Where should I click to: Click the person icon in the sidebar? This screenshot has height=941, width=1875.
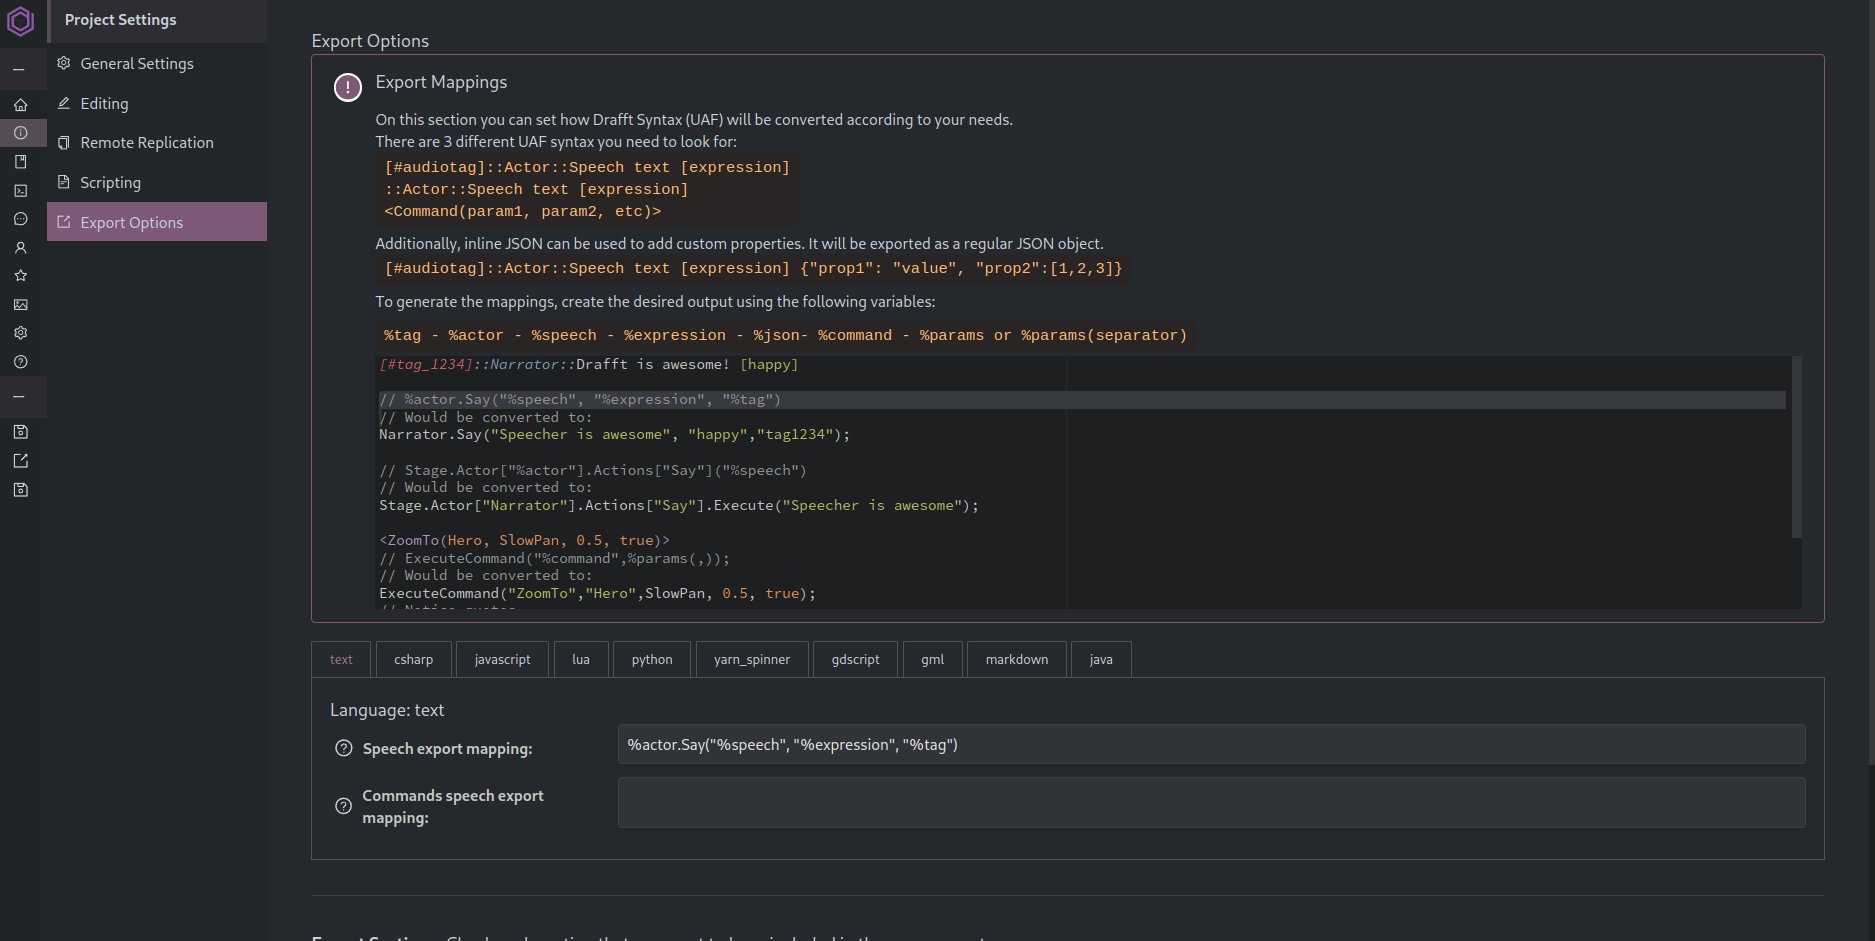coord(21,247)
